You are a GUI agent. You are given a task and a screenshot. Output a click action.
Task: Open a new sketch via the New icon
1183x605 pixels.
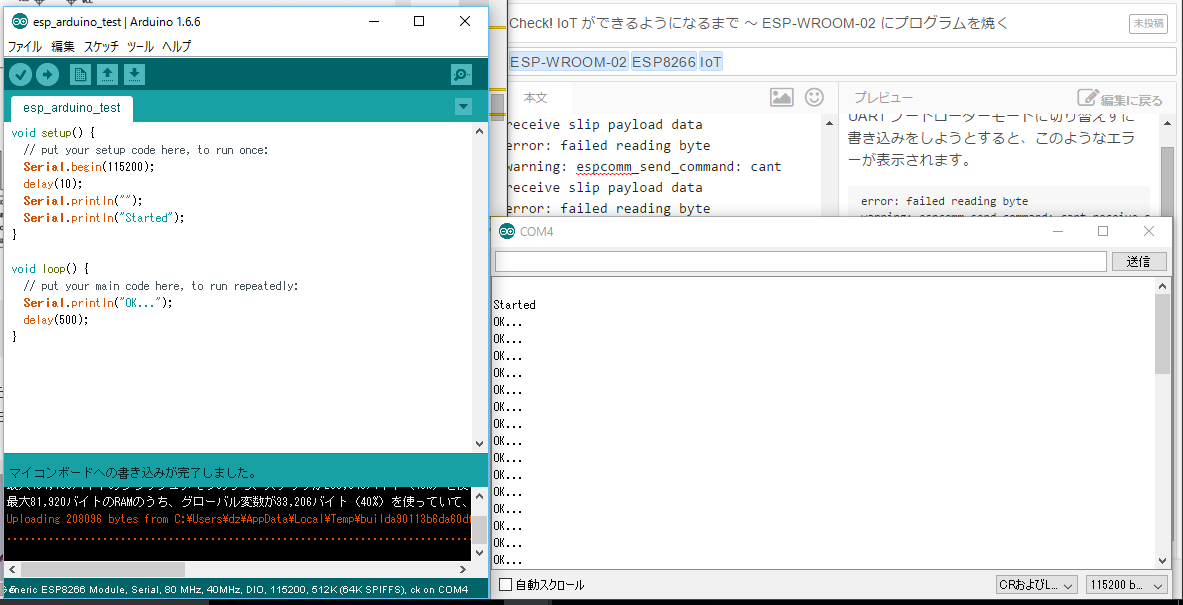(x=79, y=73)
